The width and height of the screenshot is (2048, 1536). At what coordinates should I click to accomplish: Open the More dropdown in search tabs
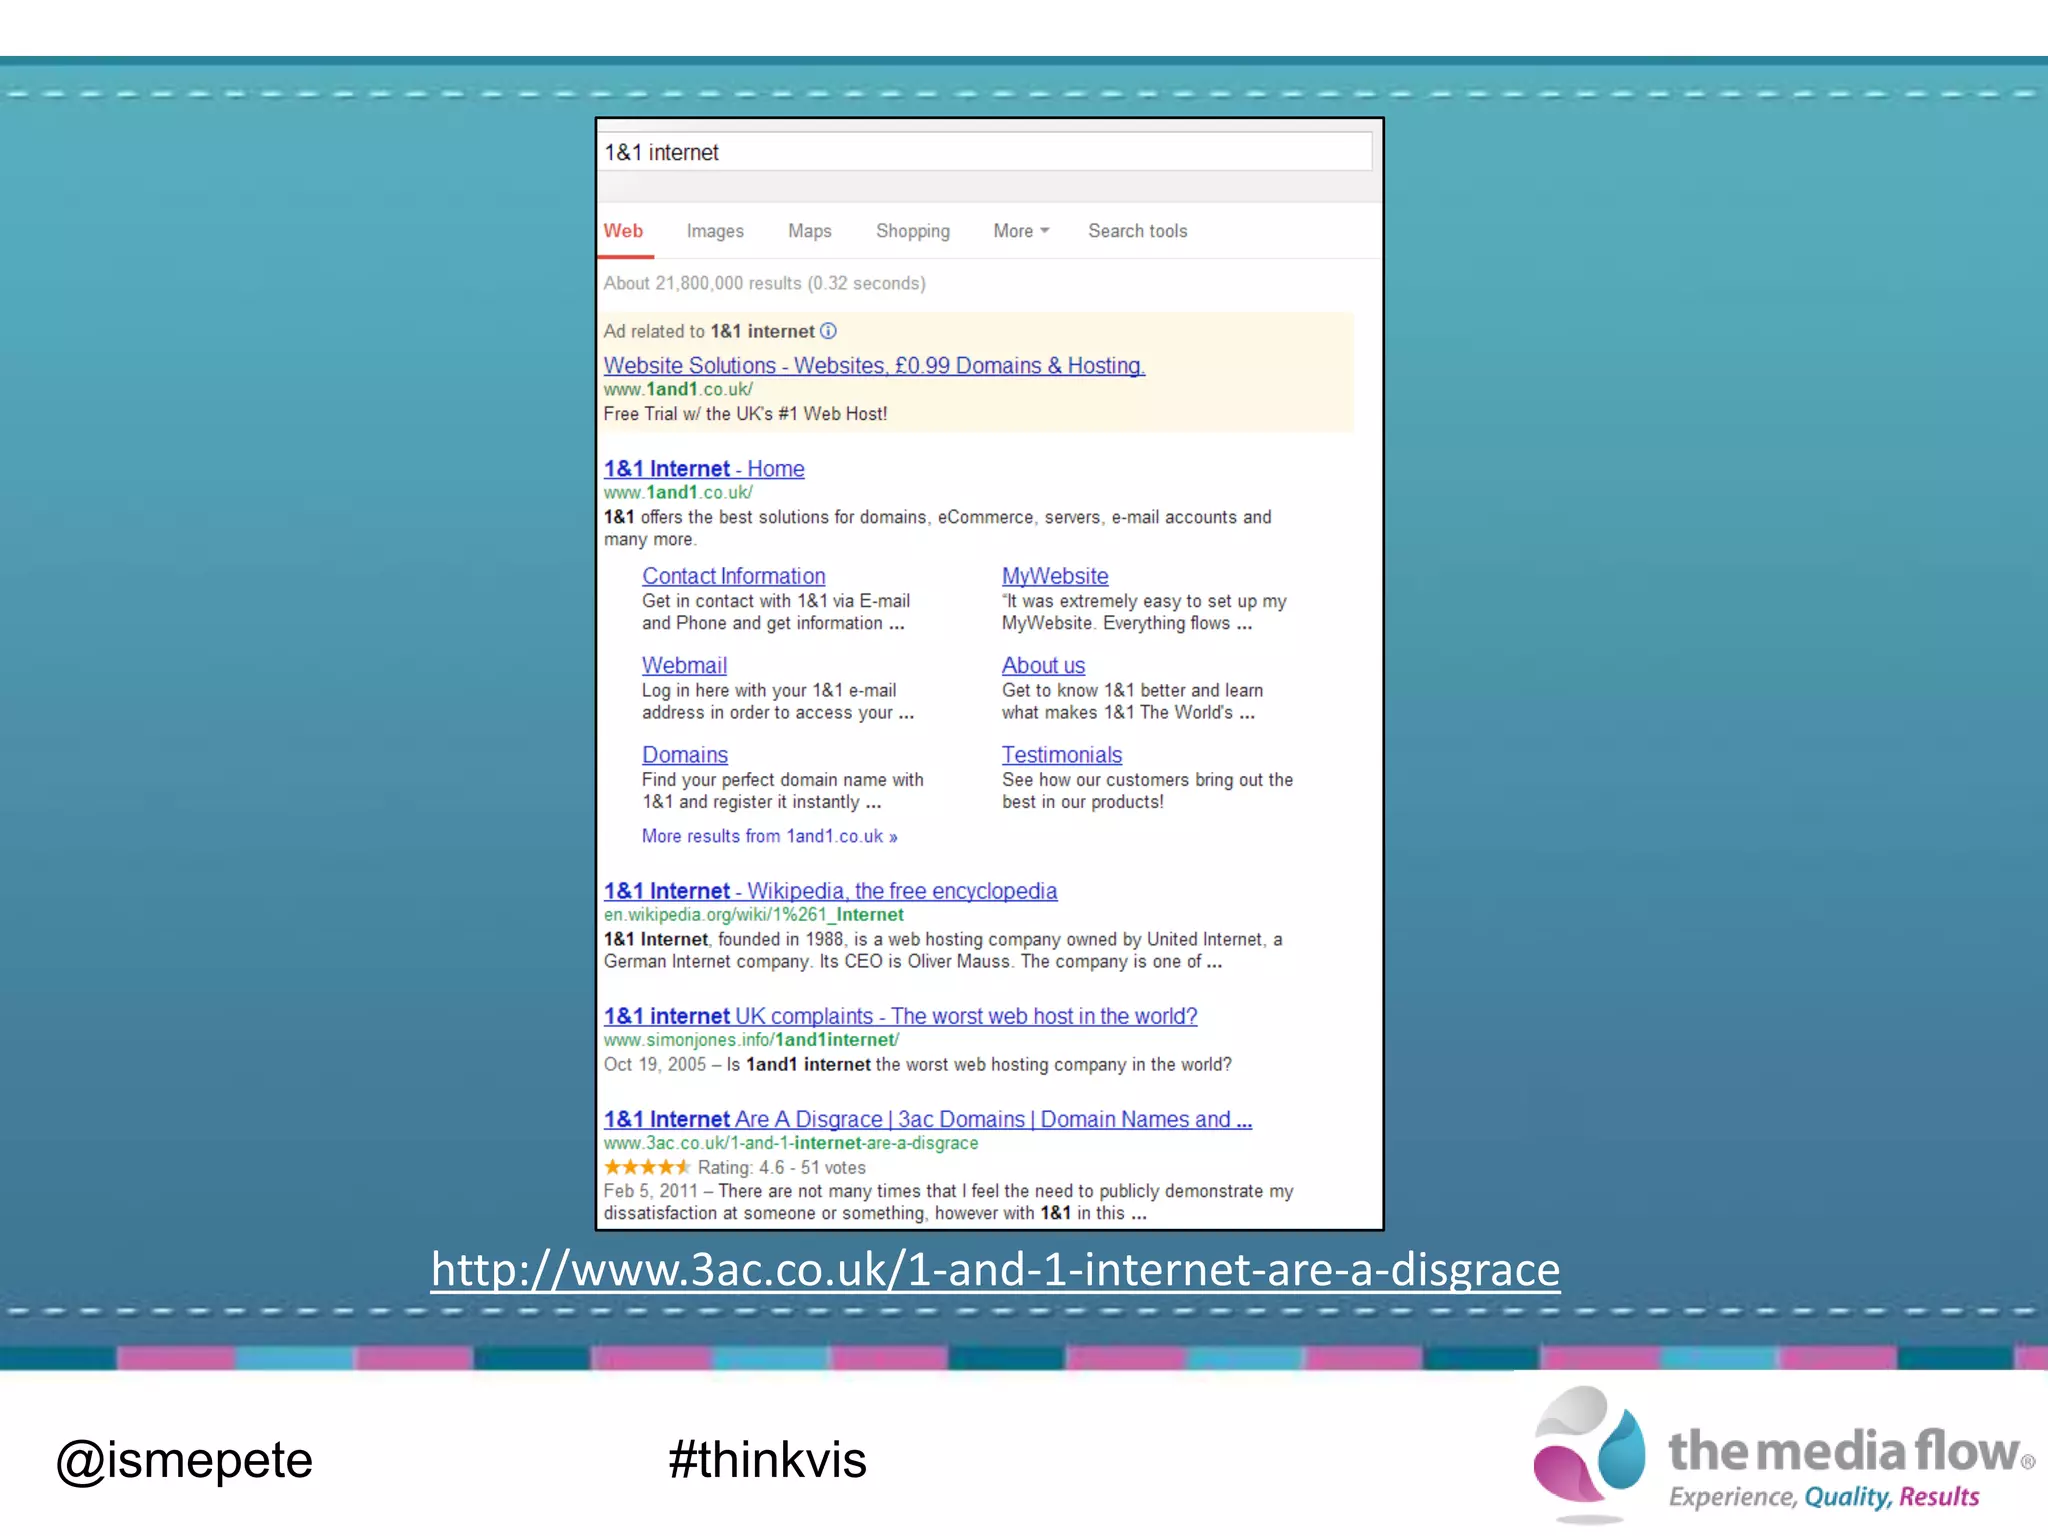1021,231
